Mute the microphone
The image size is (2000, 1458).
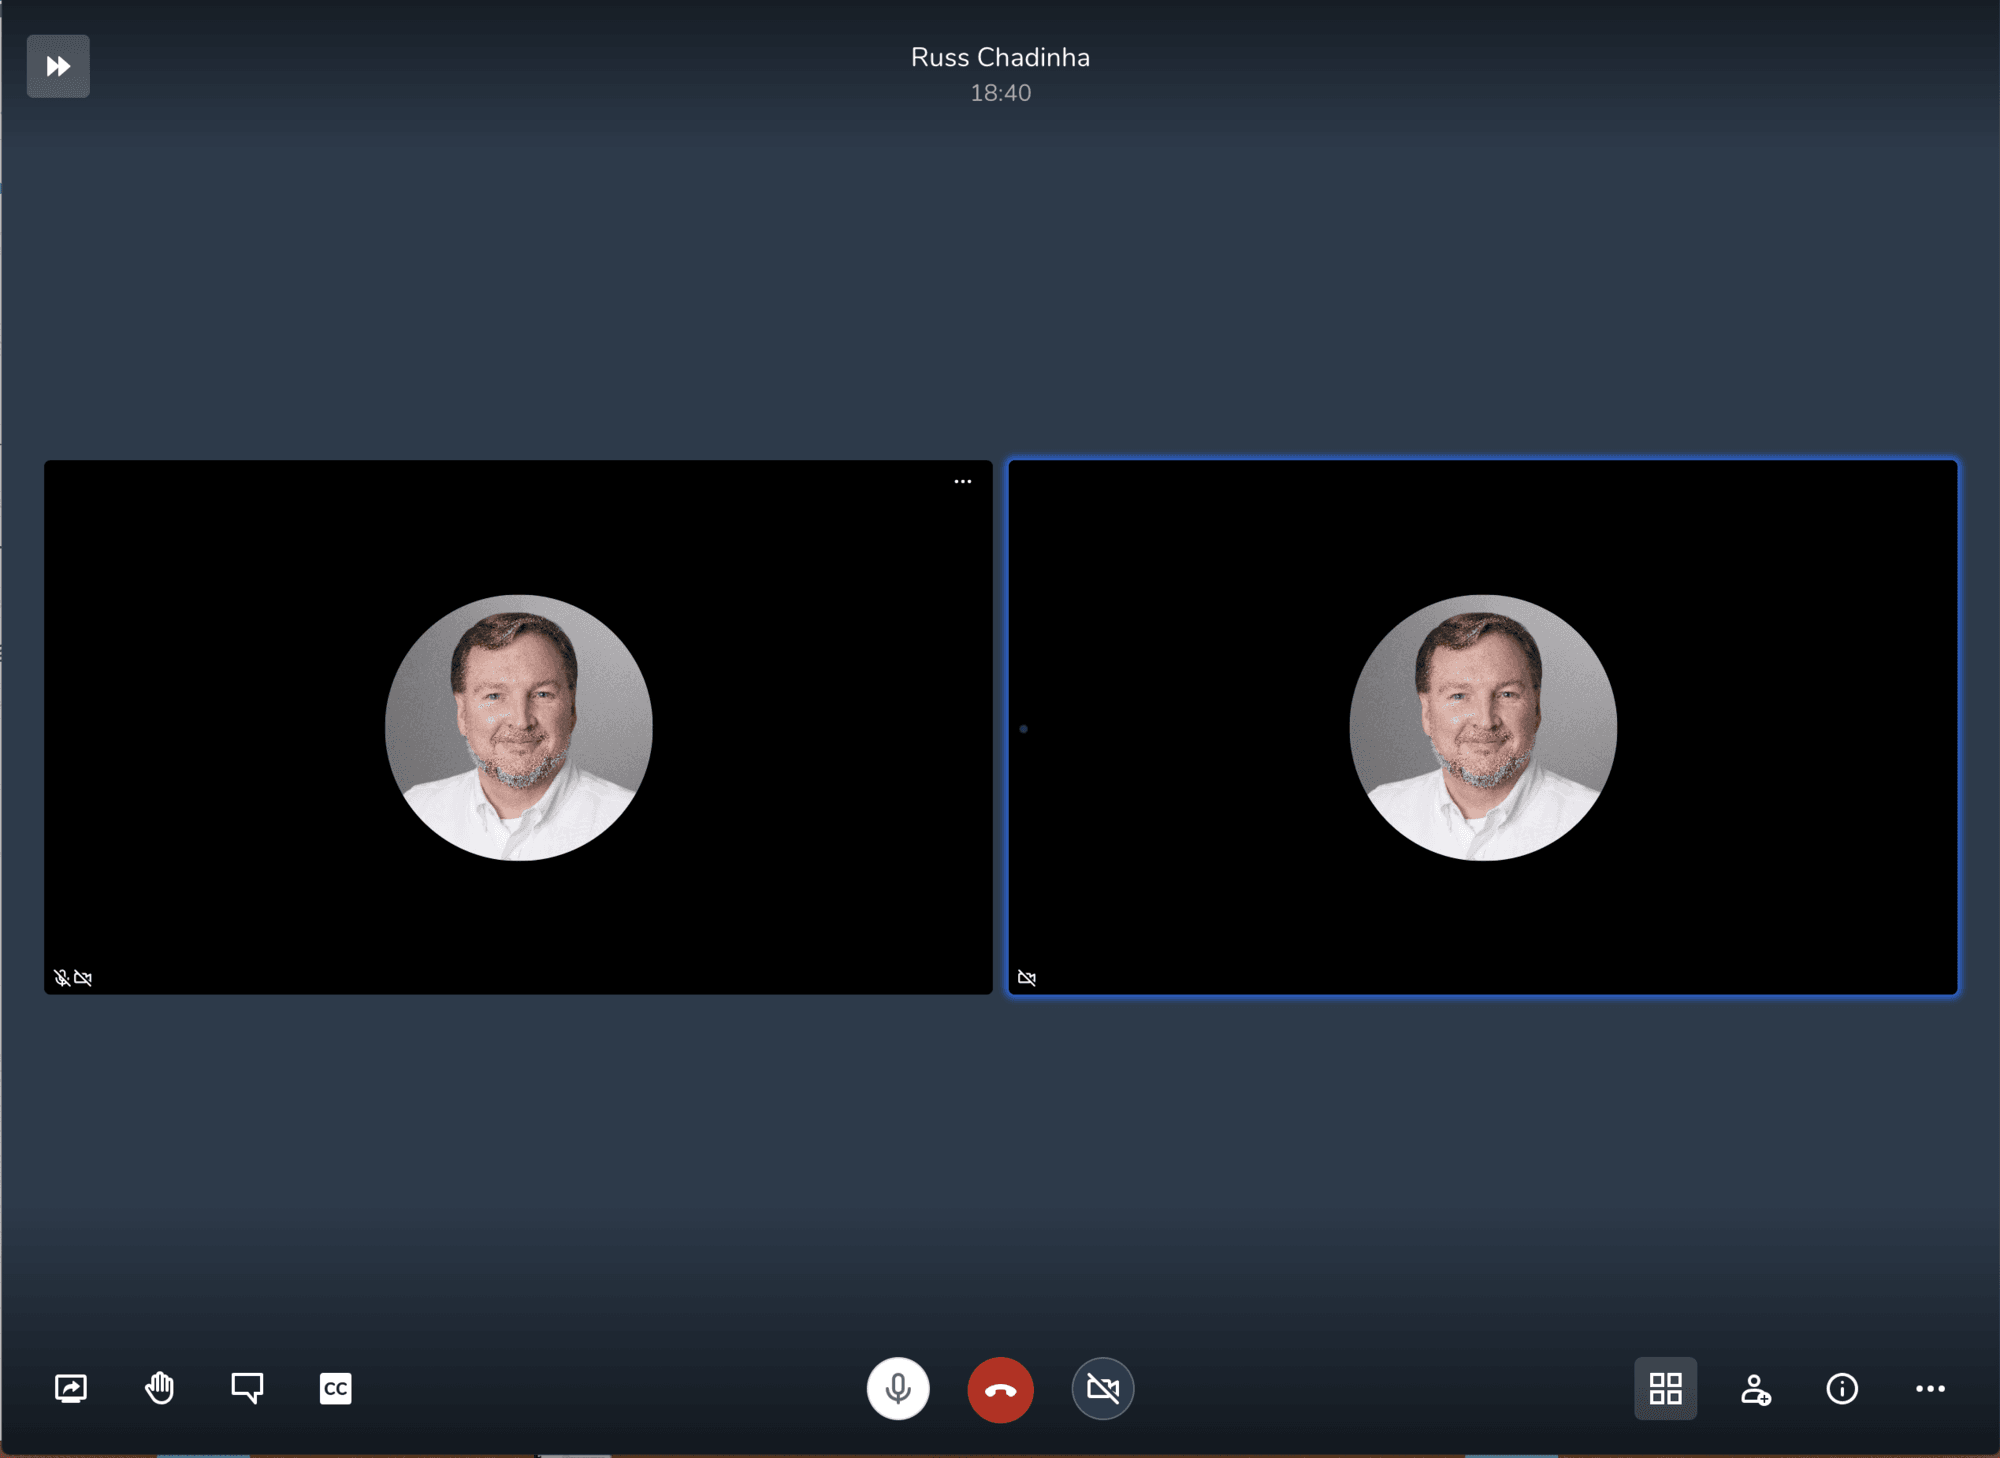(x=898, y=1388)
